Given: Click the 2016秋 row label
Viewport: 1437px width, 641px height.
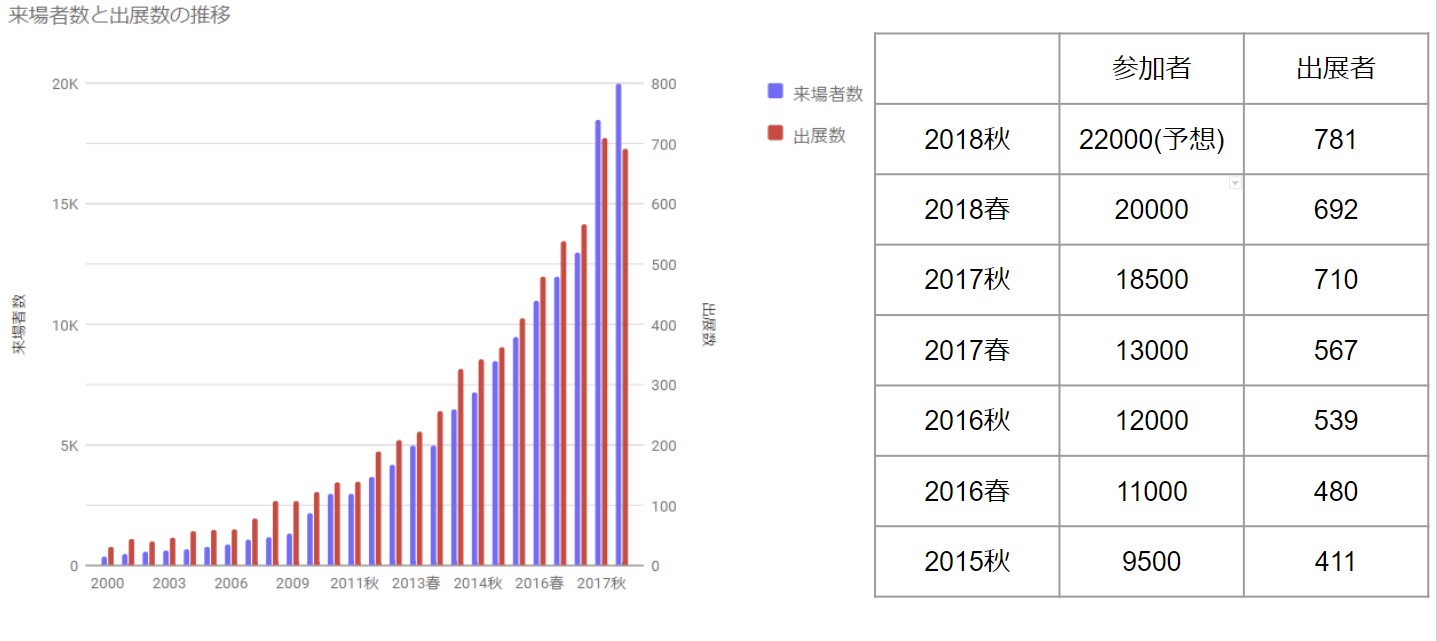Looking at the screenshot, I should pyautogui.click(x=967, y=420).
